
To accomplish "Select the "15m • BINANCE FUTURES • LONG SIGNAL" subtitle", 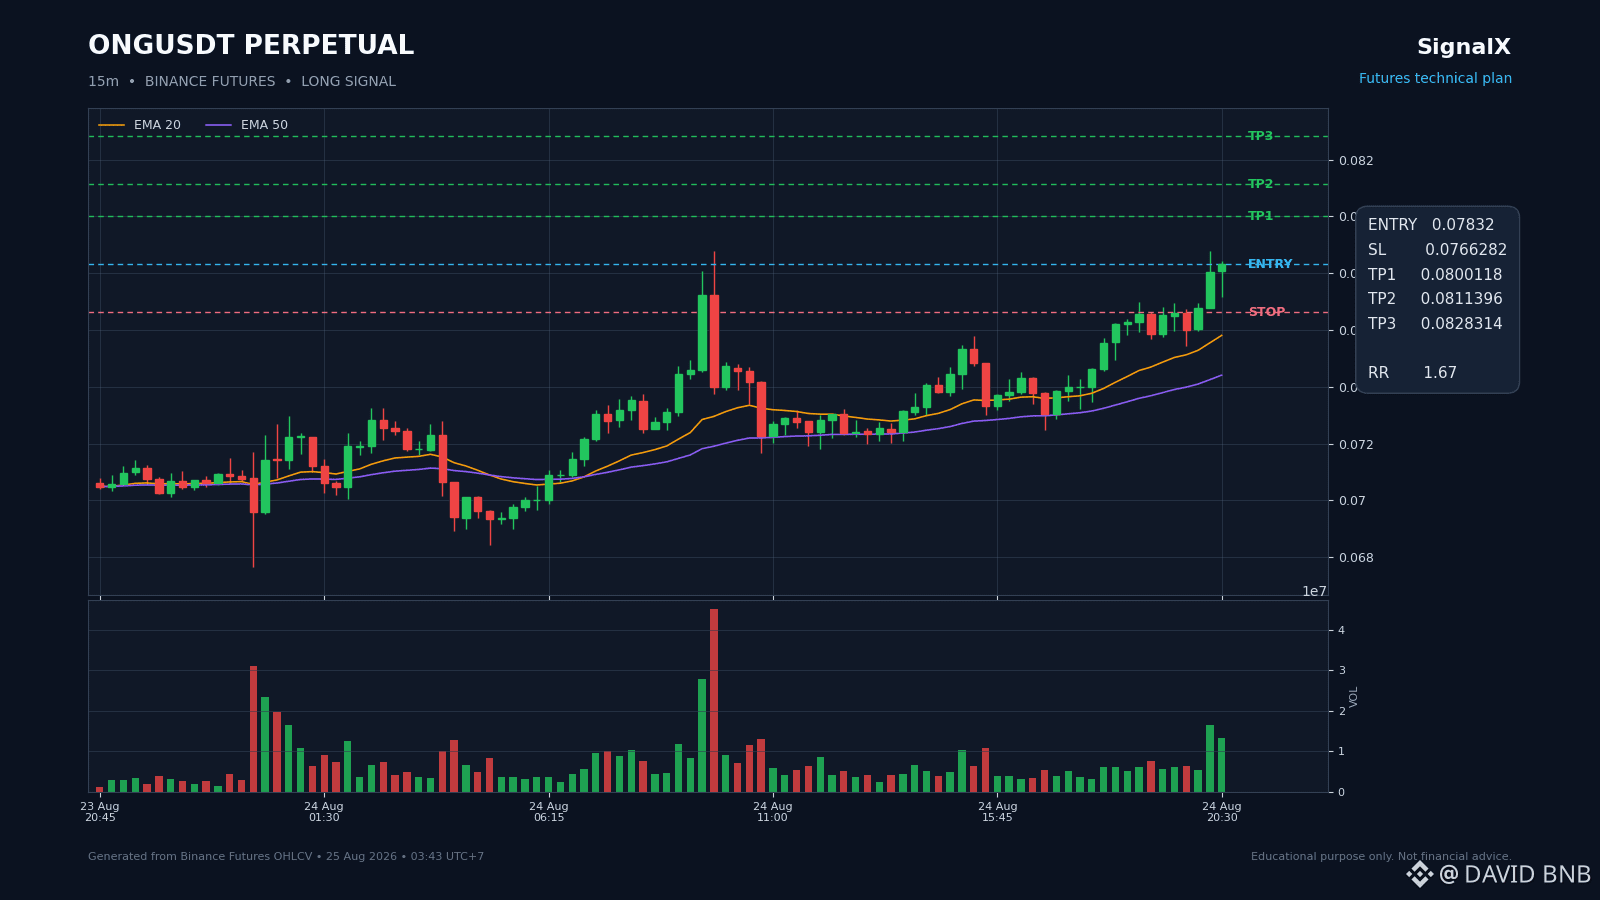I will 242,82.
